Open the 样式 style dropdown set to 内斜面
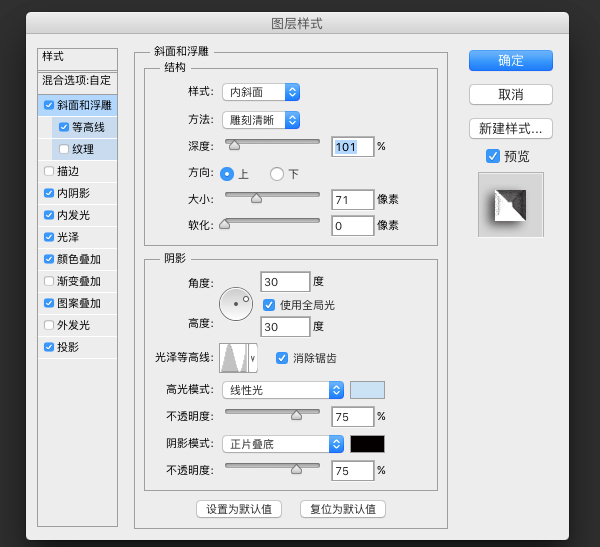 click(261, 92)
